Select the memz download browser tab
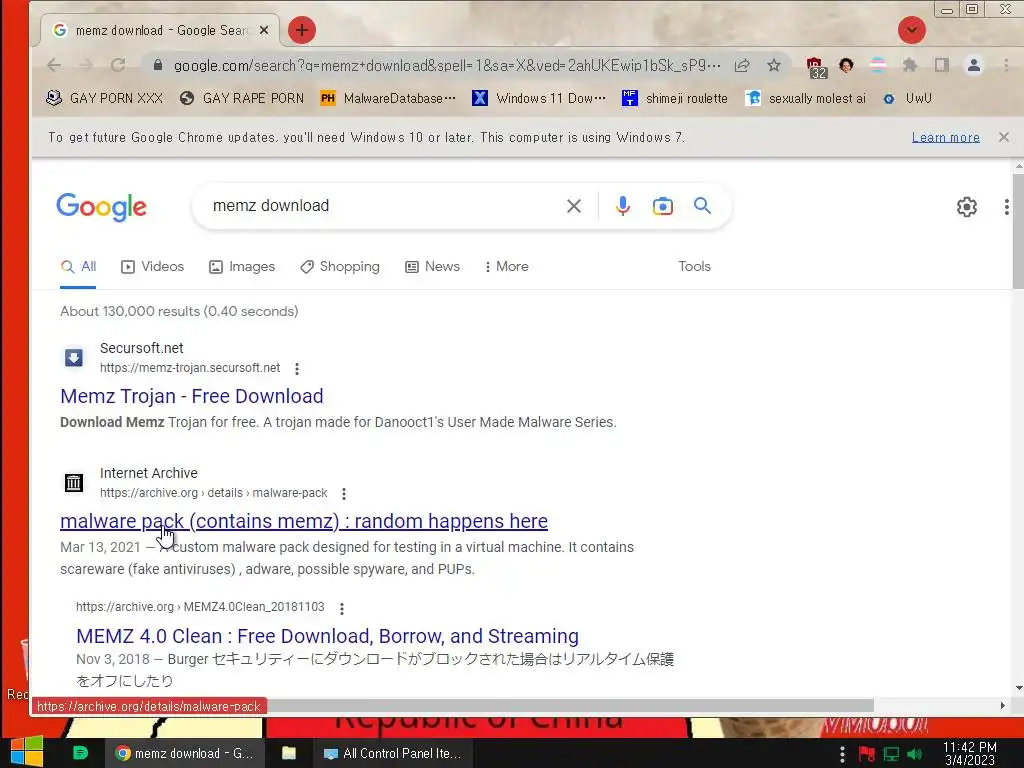Image resolution: width=1024 pixels, height=768 pixels. (161, 31)
